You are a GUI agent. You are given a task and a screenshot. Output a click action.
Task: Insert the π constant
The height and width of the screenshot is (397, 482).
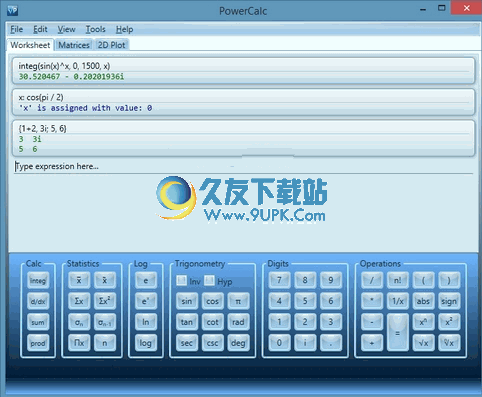[238, 301]
